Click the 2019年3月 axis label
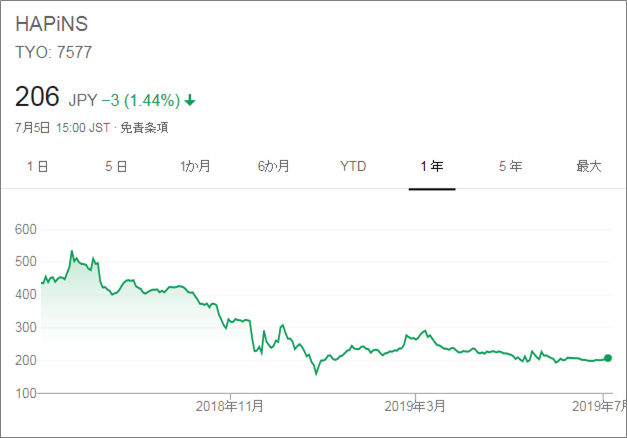Image resolution: width=627 pixels, height=438 pixels. [415, 406]
